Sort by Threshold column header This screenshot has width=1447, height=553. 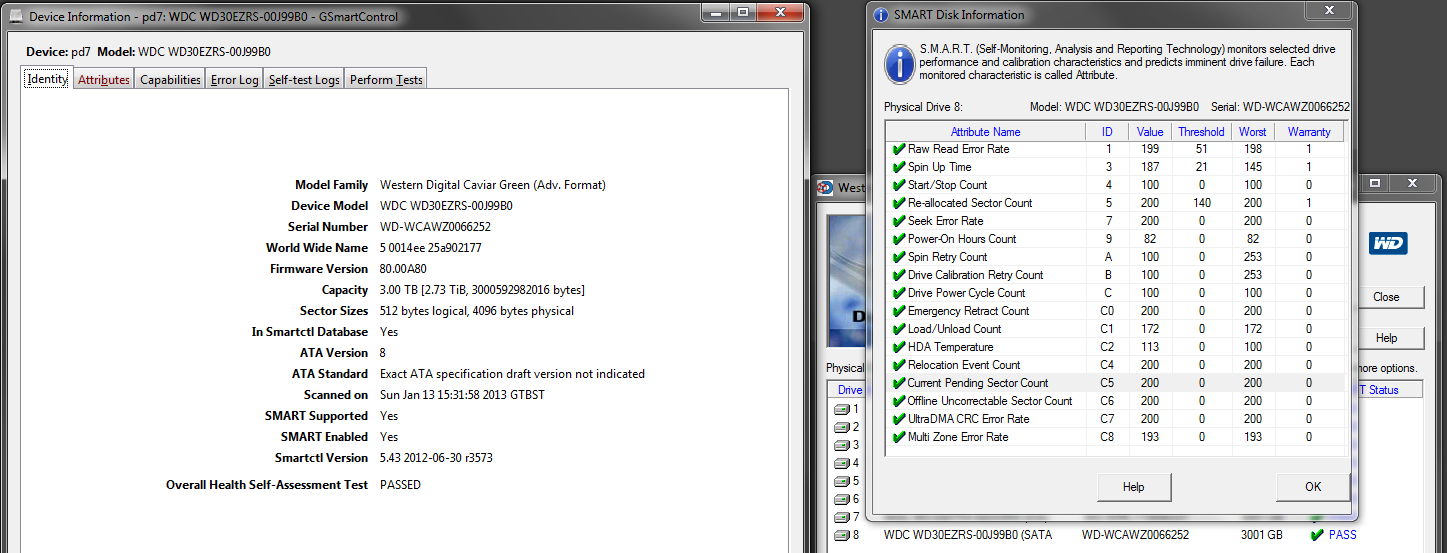click(1201, 131)
